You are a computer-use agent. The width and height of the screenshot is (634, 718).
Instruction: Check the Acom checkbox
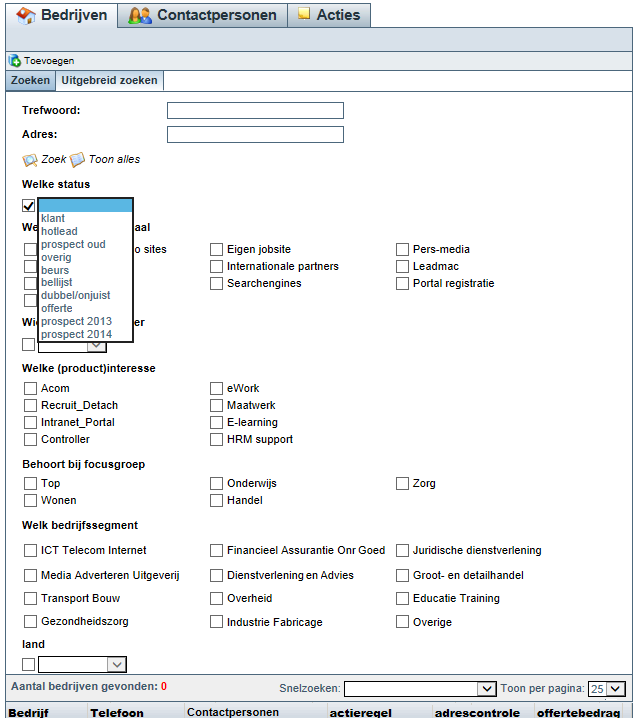[x=30, y=389]
